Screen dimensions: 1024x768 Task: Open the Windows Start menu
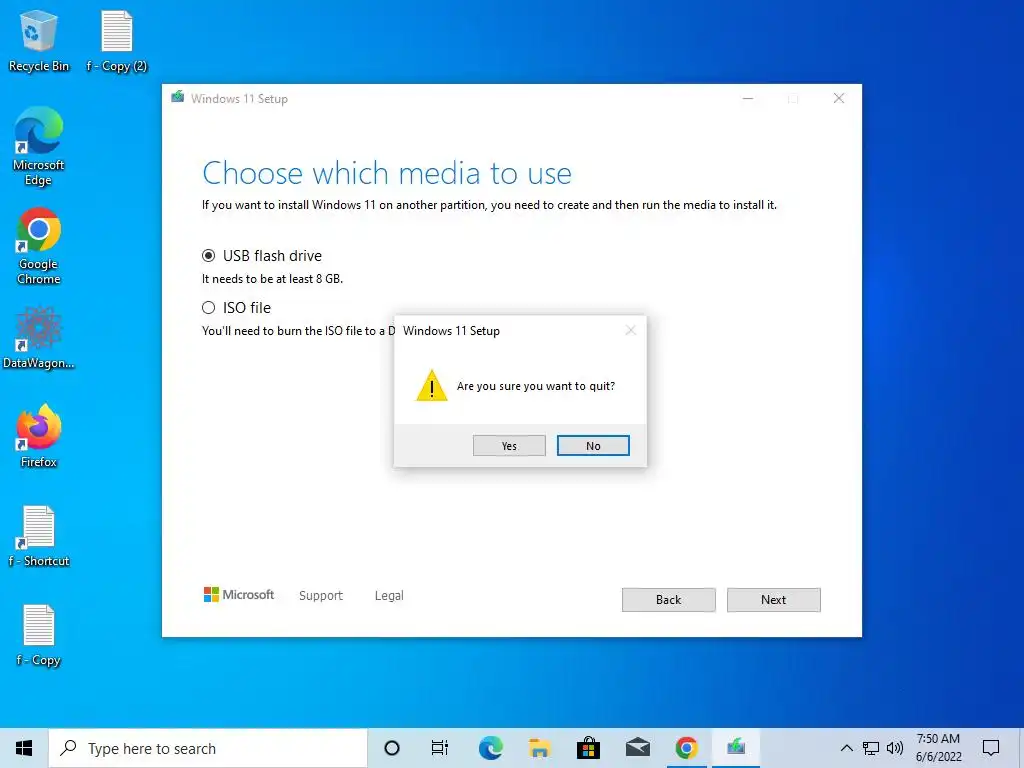click(x=24, y=748)
